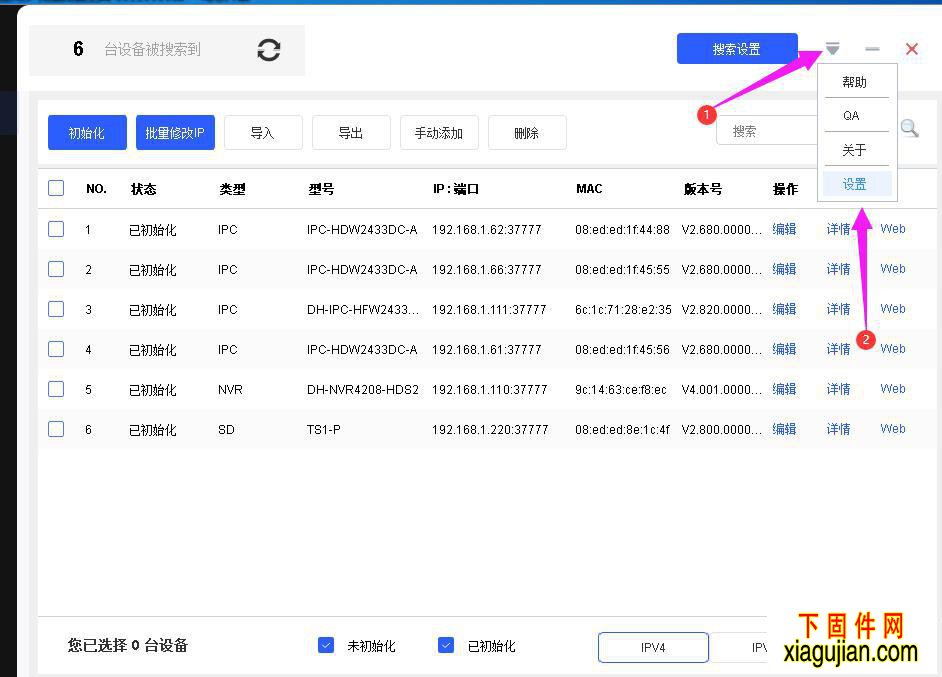942x677 pixels.
Task: Click the 初始化 initialize button
Action: (x=87, y=132)
